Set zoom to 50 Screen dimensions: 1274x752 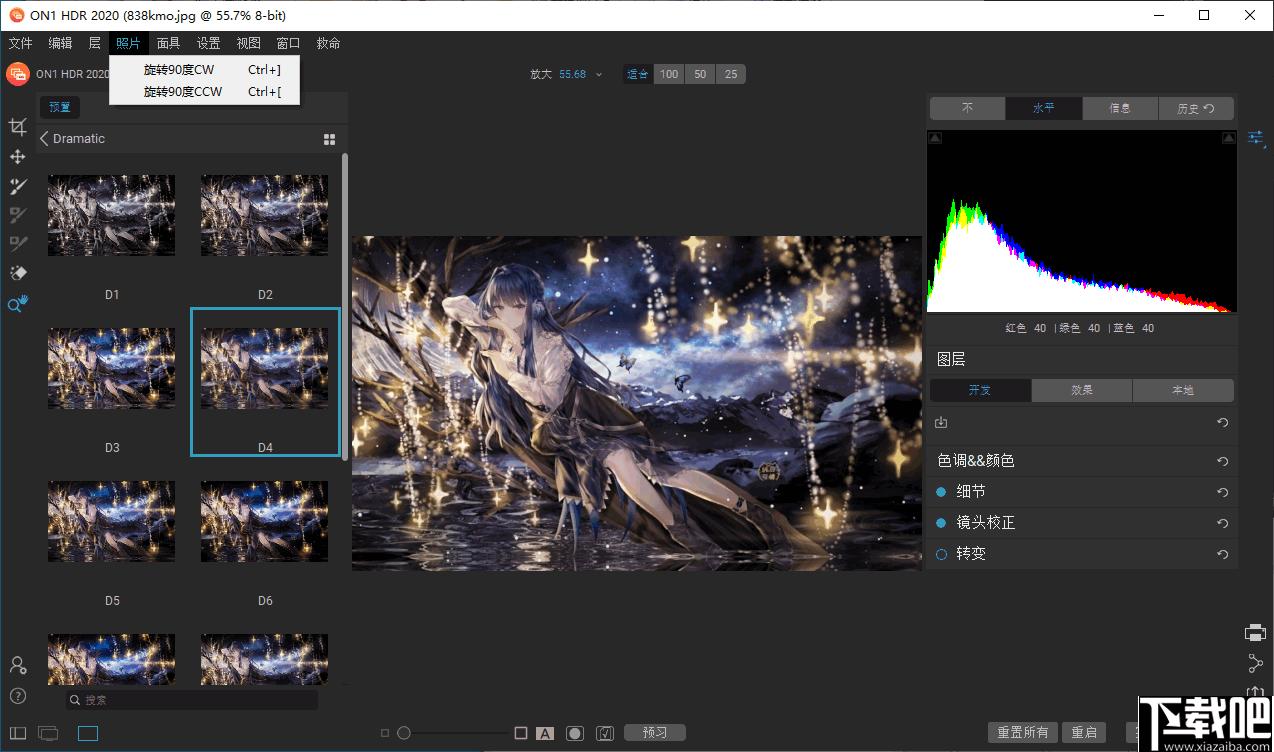click(700, 74)
